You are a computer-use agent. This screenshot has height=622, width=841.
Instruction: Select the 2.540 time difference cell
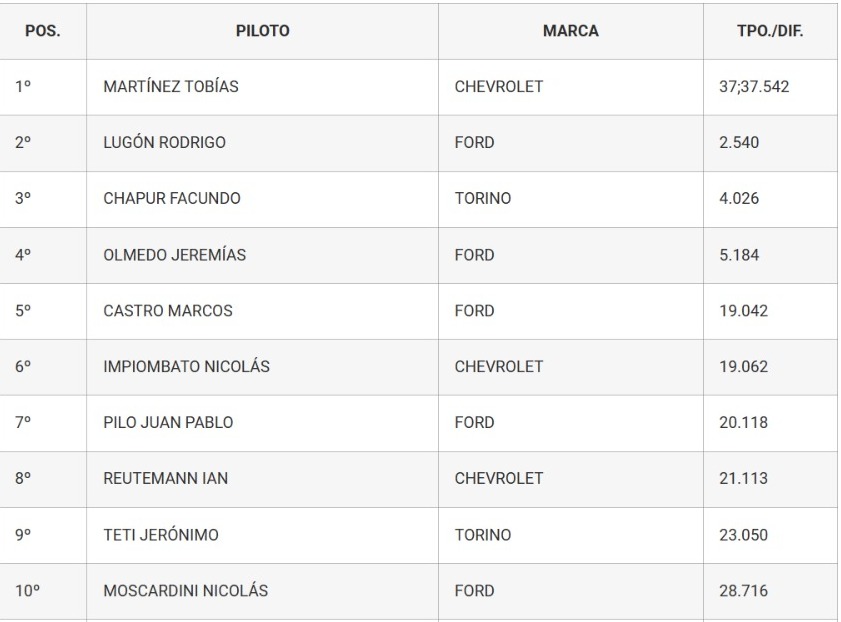(x=739, y=143)
